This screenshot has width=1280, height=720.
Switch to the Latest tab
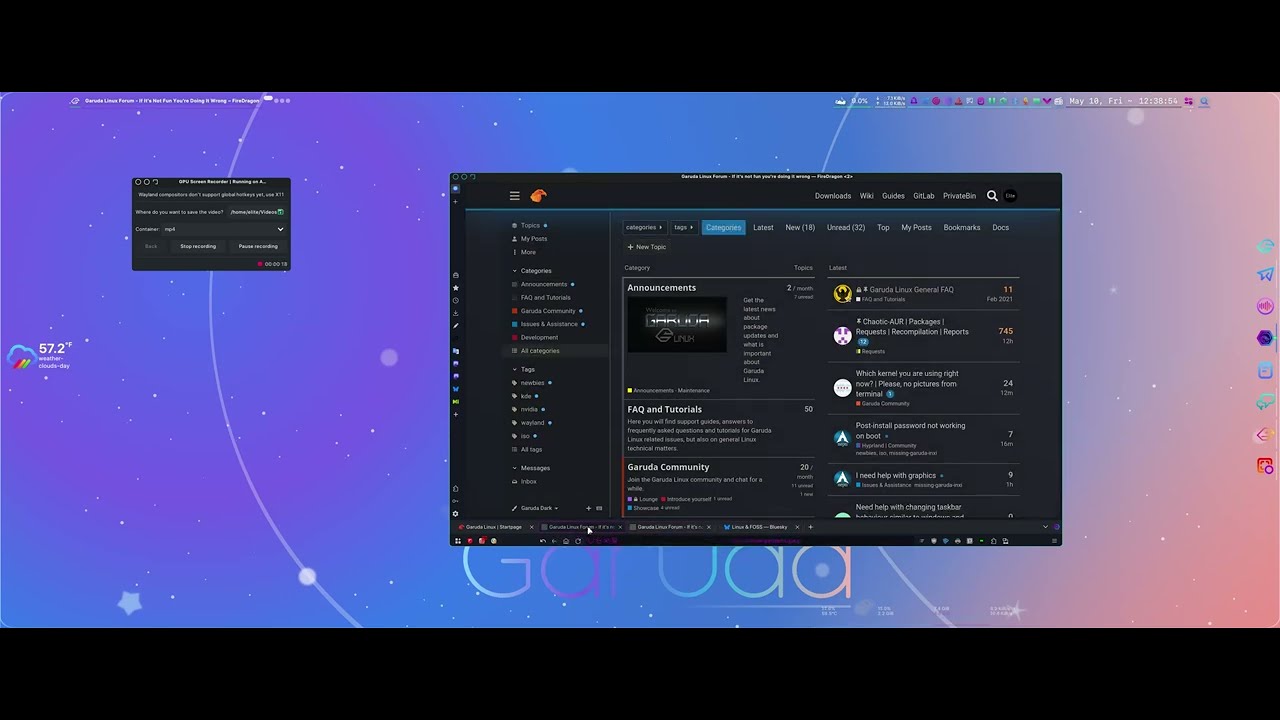pos(763,227)
